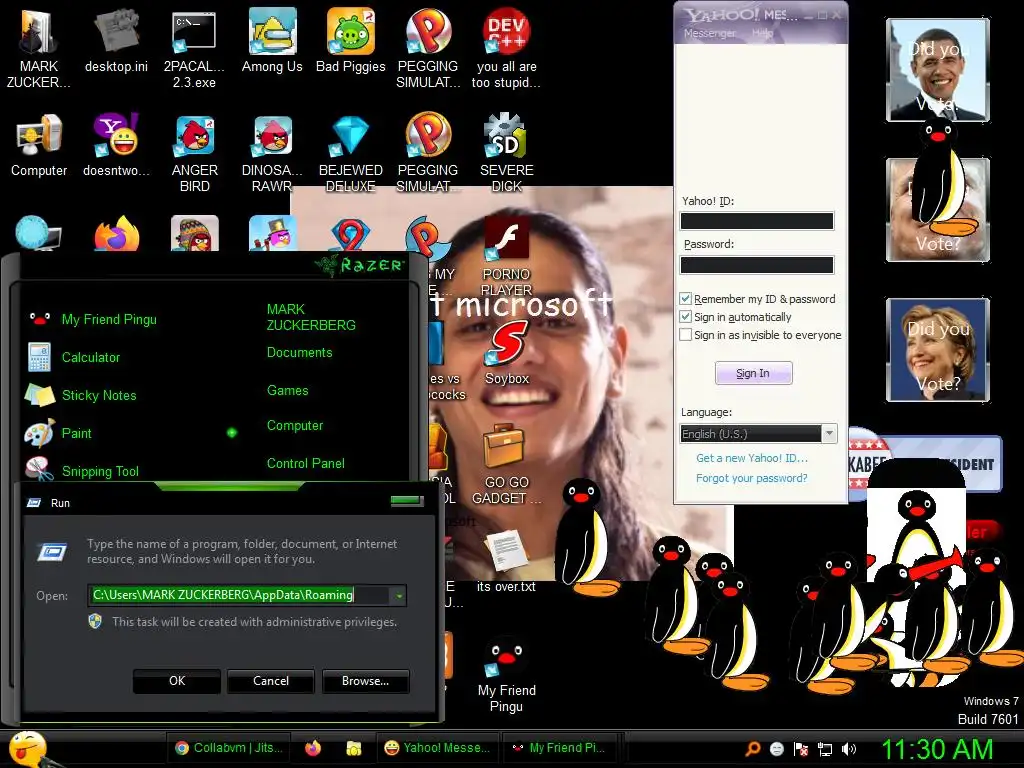This screenshot has height=768, width=1024.
Task: Switch to My Friend Pingu taskbar button
Action: [x=559, y=748]
